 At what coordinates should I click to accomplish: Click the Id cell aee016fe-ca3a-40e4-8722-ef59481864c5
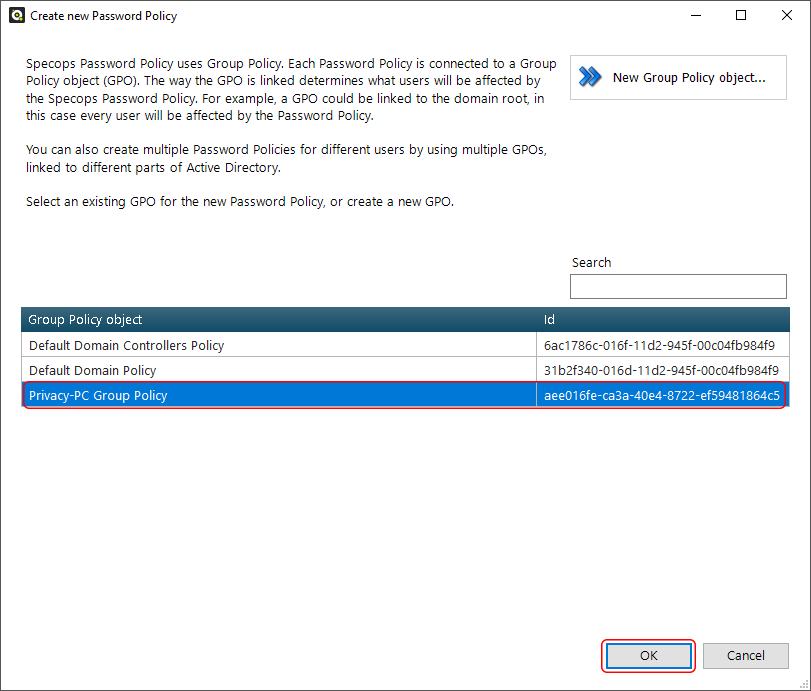(663, 395)
